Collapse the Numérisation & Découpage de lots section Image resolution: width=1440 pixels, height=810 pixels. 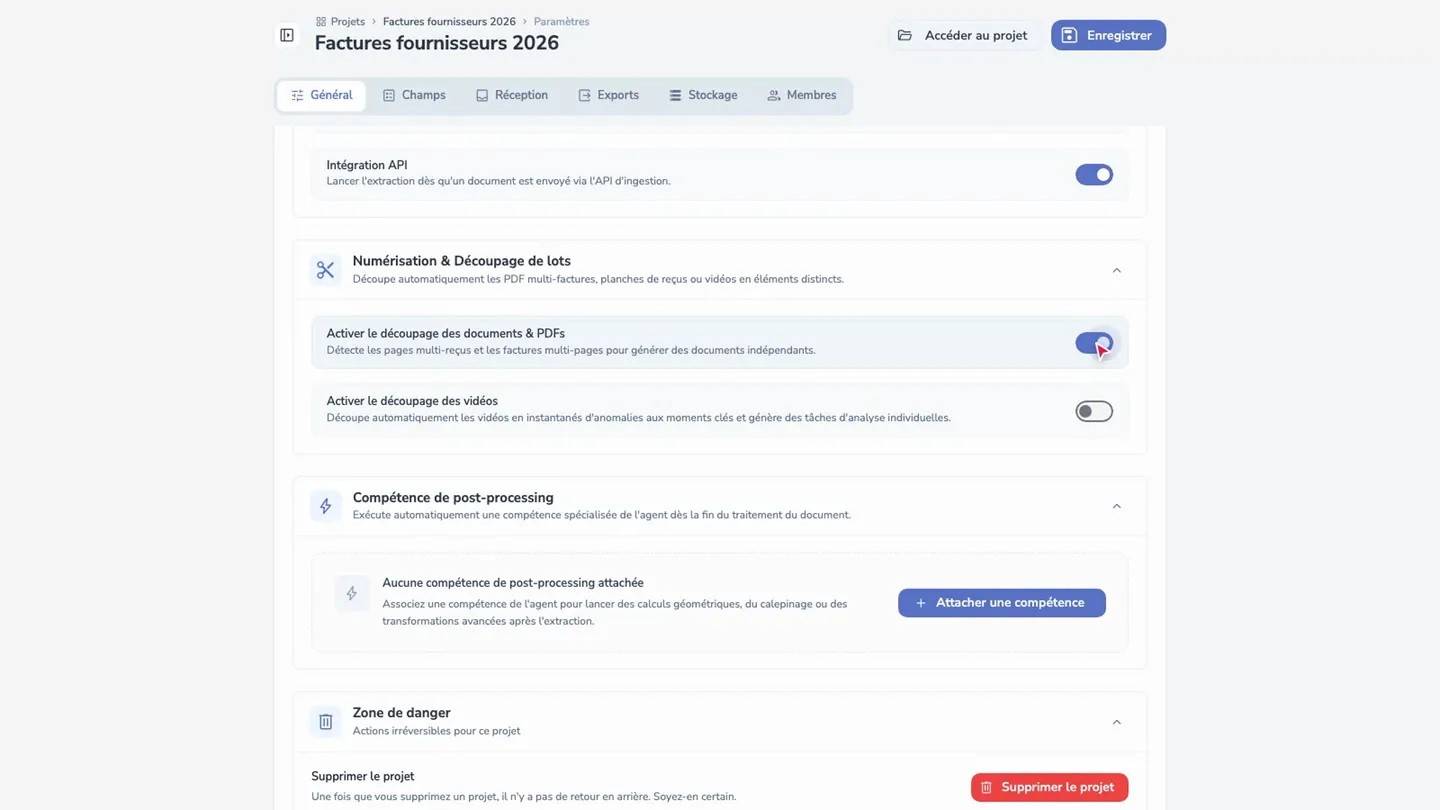pos(1117,270)
